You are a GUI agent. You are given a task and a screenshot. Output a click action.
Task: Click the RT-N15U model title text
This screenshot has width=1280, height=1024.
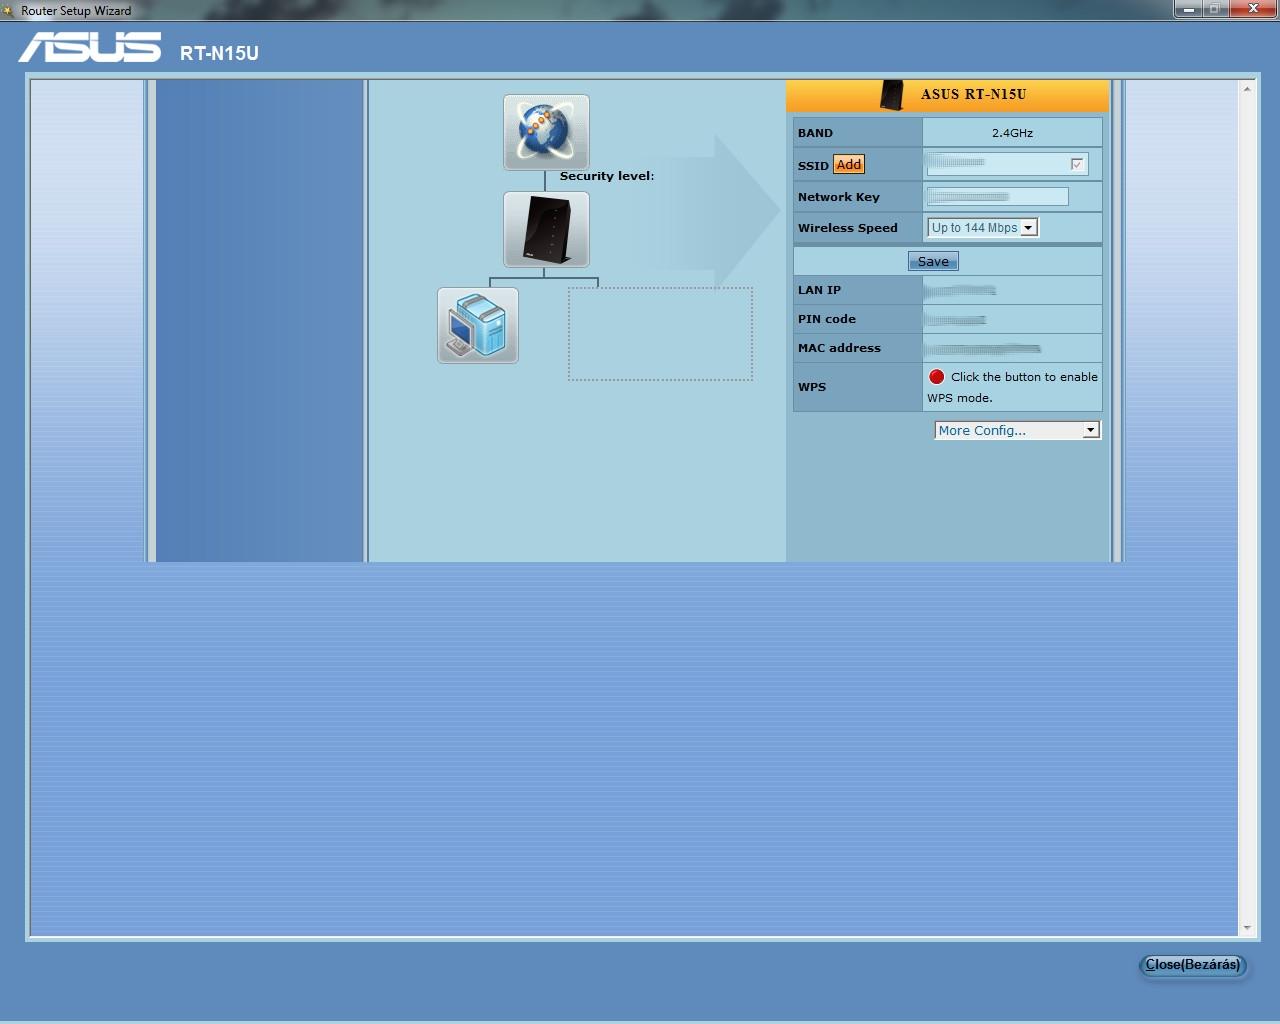(219, 54)
